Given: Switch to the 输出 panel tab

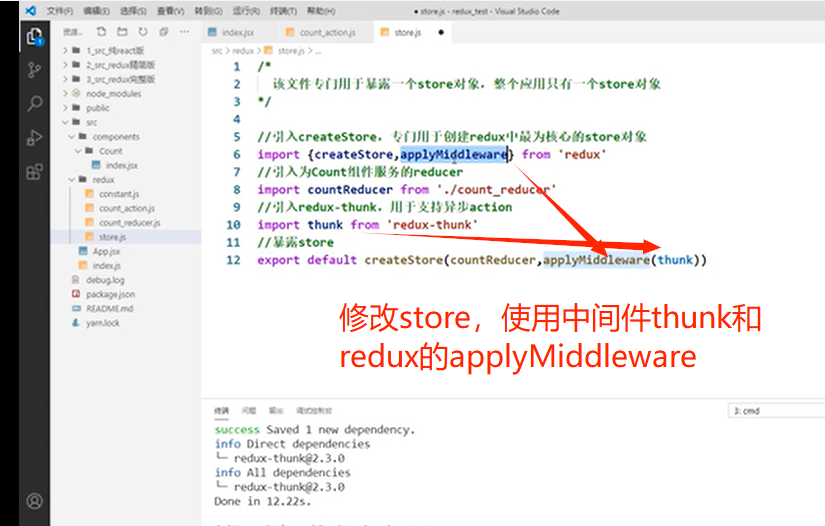Looking at the screenshot, I should pos(276,410).
